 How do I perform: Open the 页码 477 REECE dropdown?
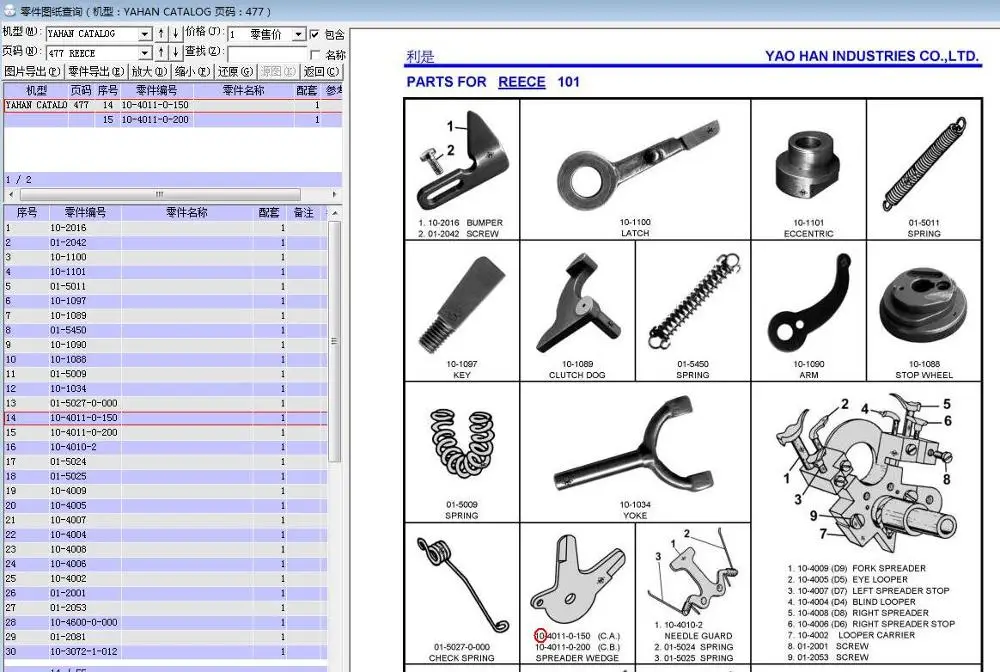coord(145,53)
